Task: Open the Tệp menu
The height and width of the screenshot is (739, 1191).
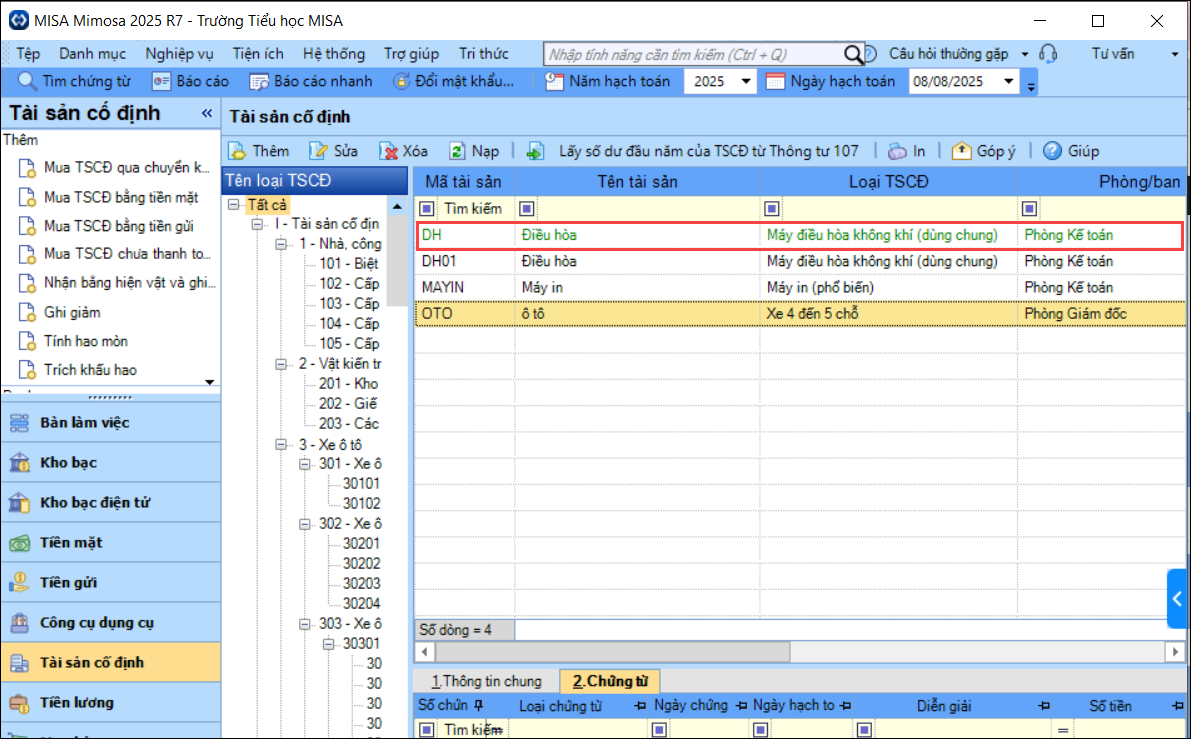Action: pos(28,54)
